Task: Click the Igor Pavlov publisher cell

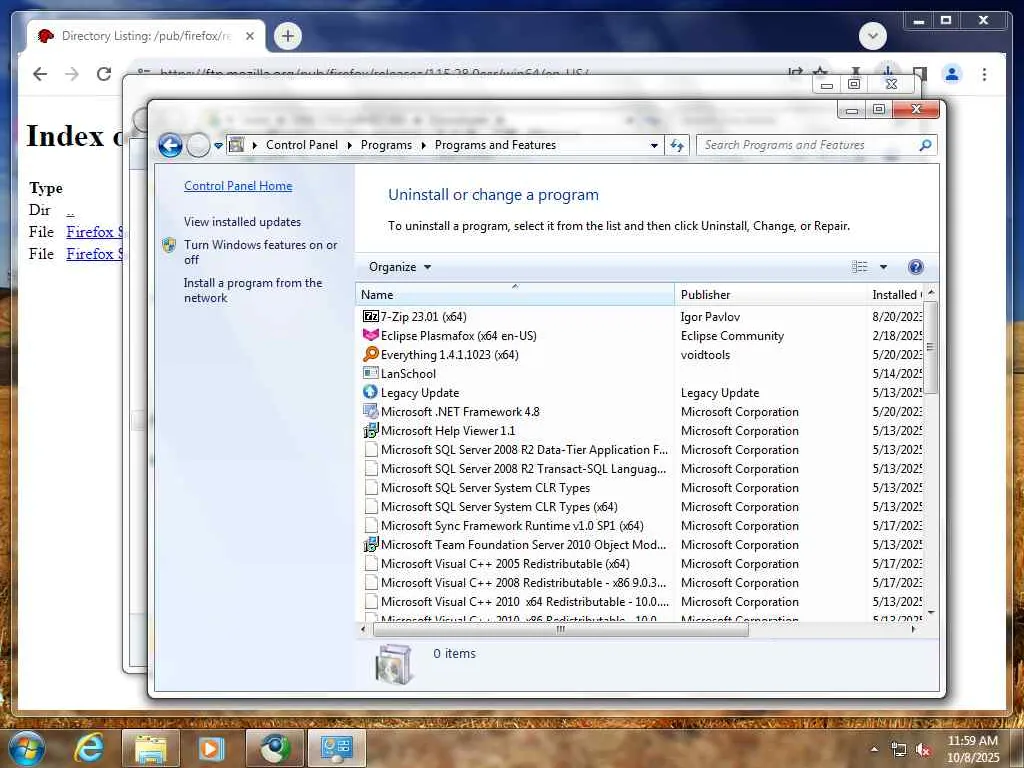Action: 710,316
